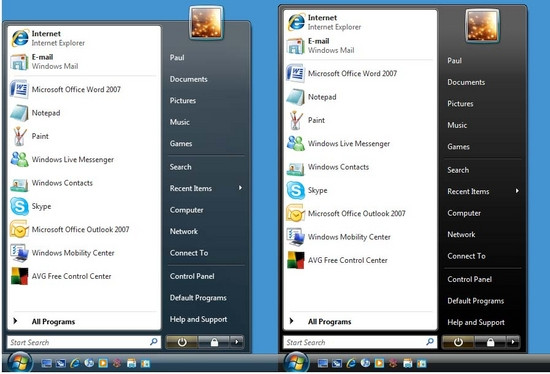Select Search in the blue Start menu
550x374 pixels.
[206, 167]
